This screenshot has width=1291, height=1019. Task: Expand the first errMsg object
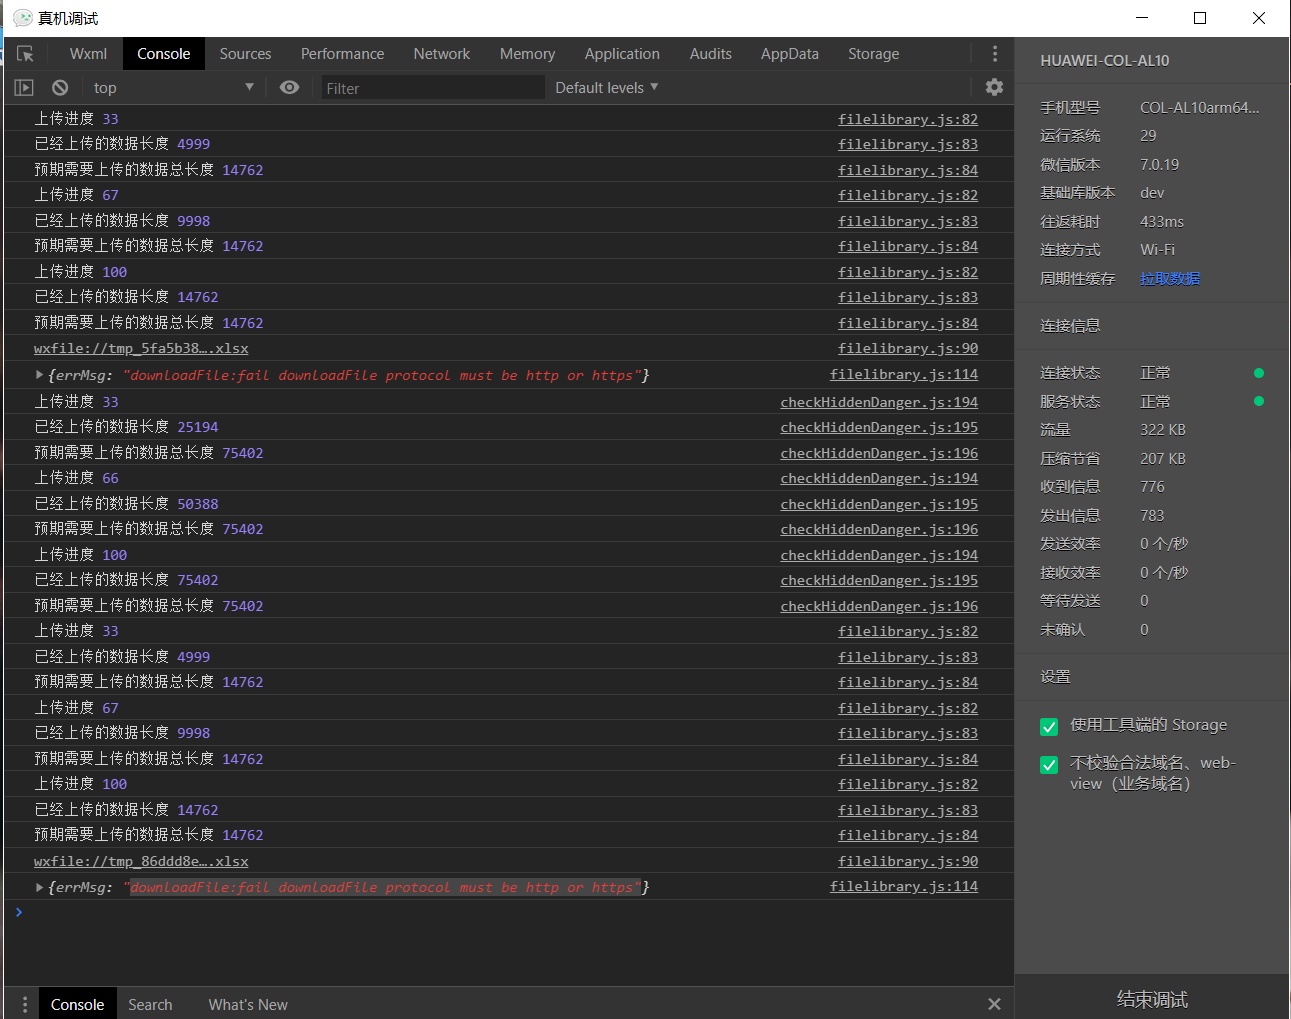39,375
